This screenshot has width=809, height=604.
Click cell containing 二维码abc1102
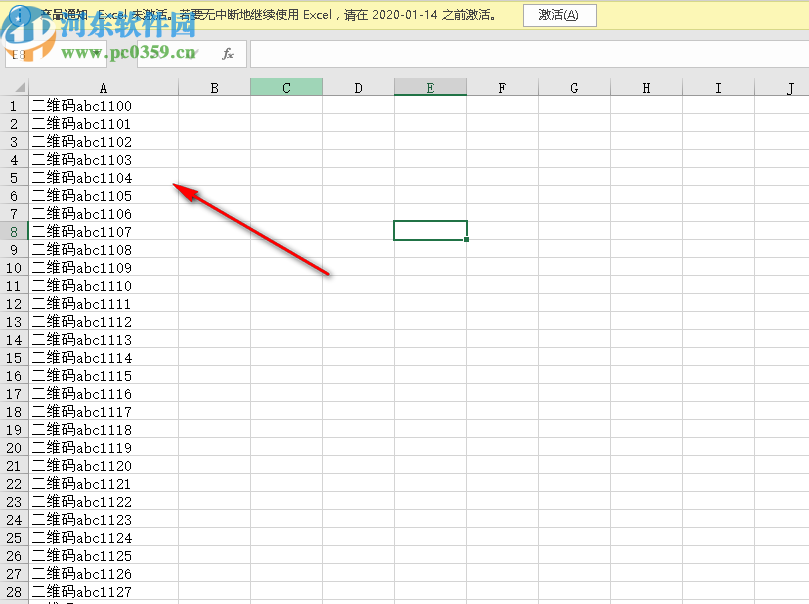[104, 141]
